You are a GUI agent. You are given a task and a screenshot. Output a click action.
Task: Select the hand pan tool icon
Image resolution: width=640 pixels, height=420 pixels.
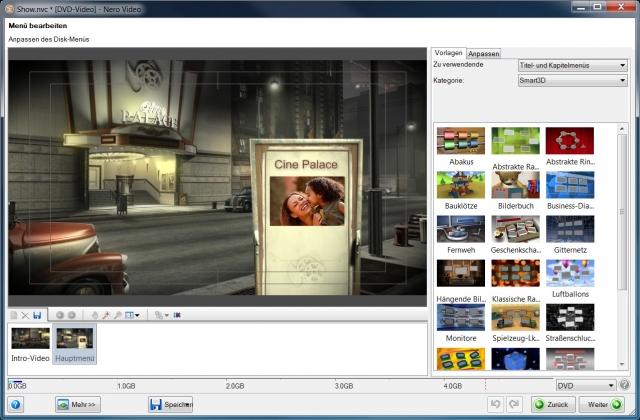point(95,315)
